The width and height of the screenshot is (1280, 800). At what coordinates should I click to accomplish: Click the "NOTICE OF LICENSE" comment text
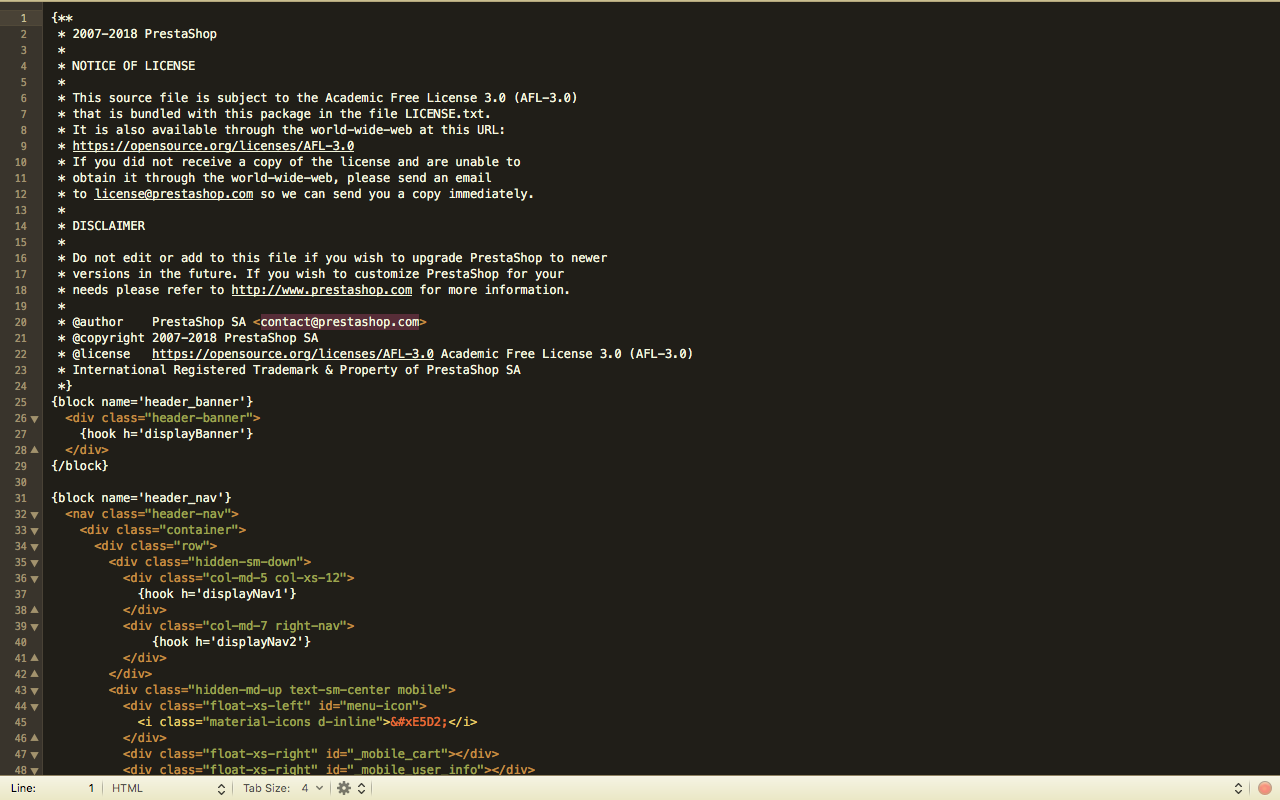(x=134, y=66)
